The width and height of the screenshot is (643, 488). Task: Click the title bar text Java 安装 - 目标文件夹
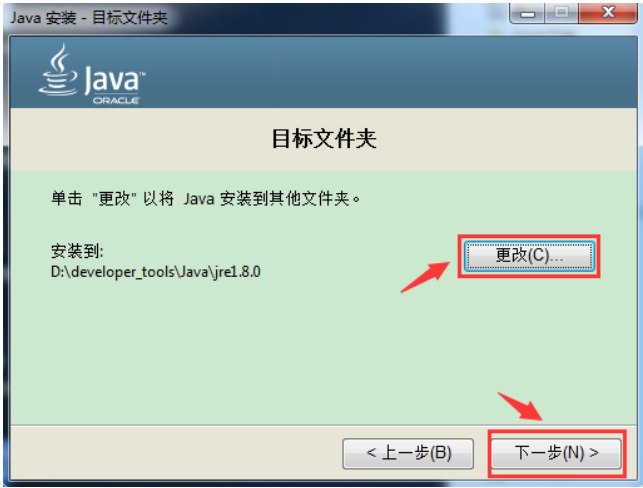click(89, 18)
